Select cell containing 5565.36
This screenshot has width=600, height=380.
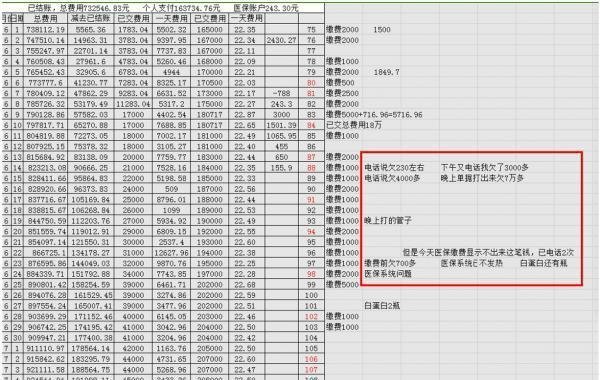[91, 29]
